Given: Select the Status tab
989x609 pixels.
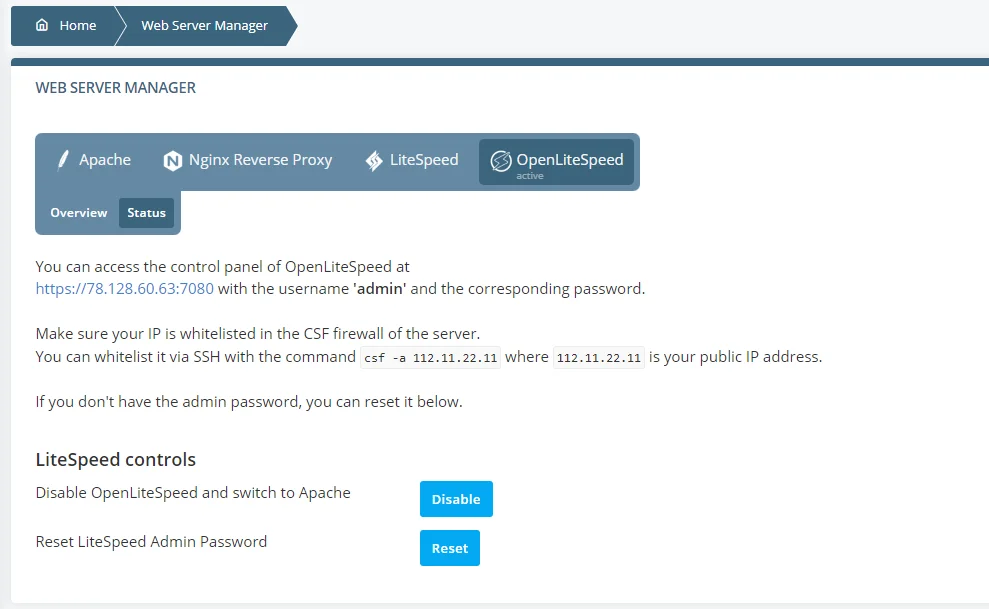Looking at the screenshot, I should pos(146,212).
